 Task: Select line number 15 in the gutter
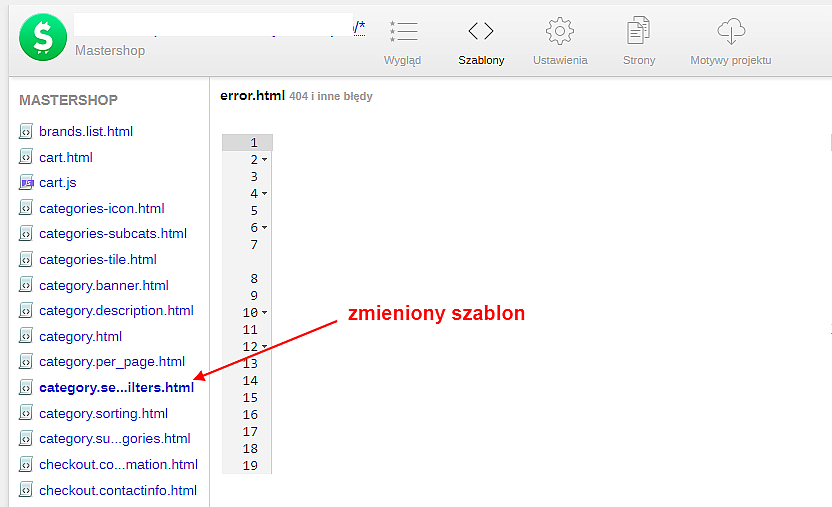coord(250,397)
